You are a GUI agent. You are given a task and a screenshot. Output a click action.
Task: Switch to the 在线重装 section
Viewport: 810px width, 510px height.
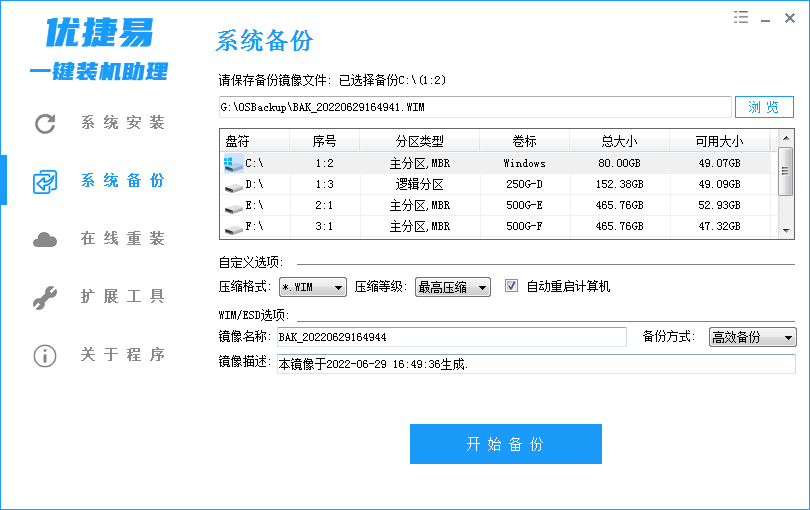[122, 239]
